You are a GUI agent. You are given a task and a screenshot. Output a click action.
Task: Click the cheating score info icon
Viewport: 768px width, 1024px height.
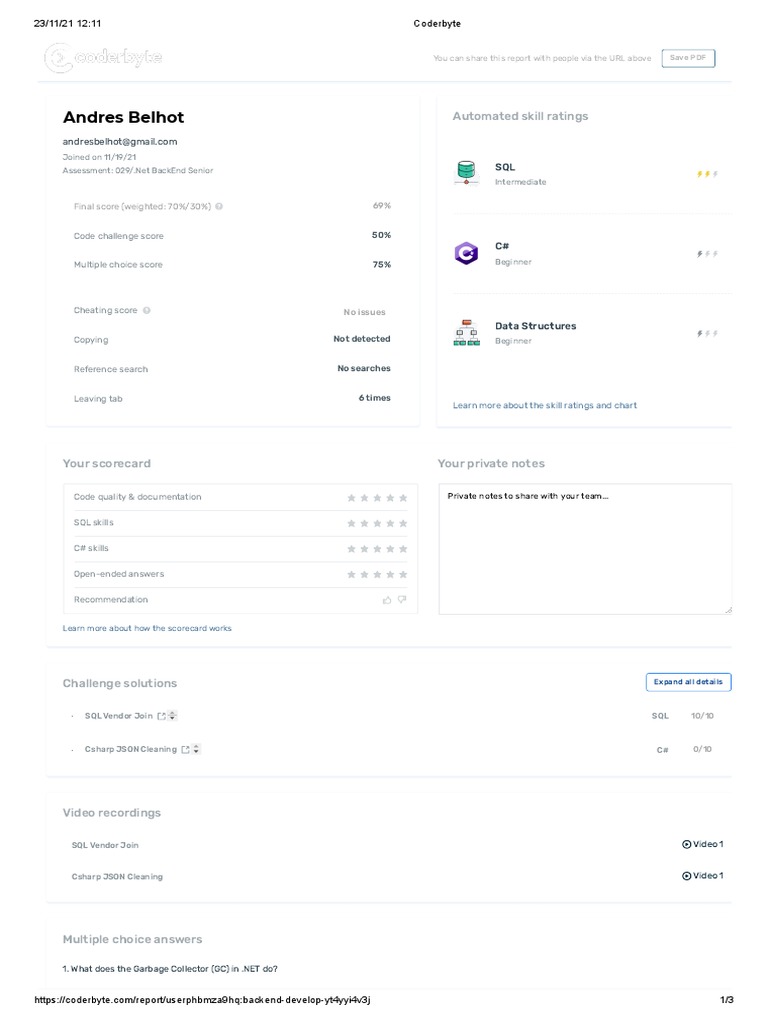coord(147,311)
